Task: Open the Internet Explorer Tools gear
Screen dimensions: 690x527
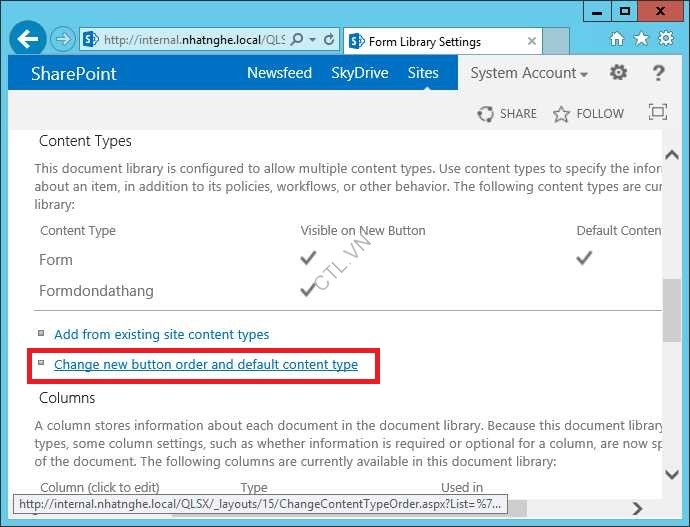Action: click(666, 39)
